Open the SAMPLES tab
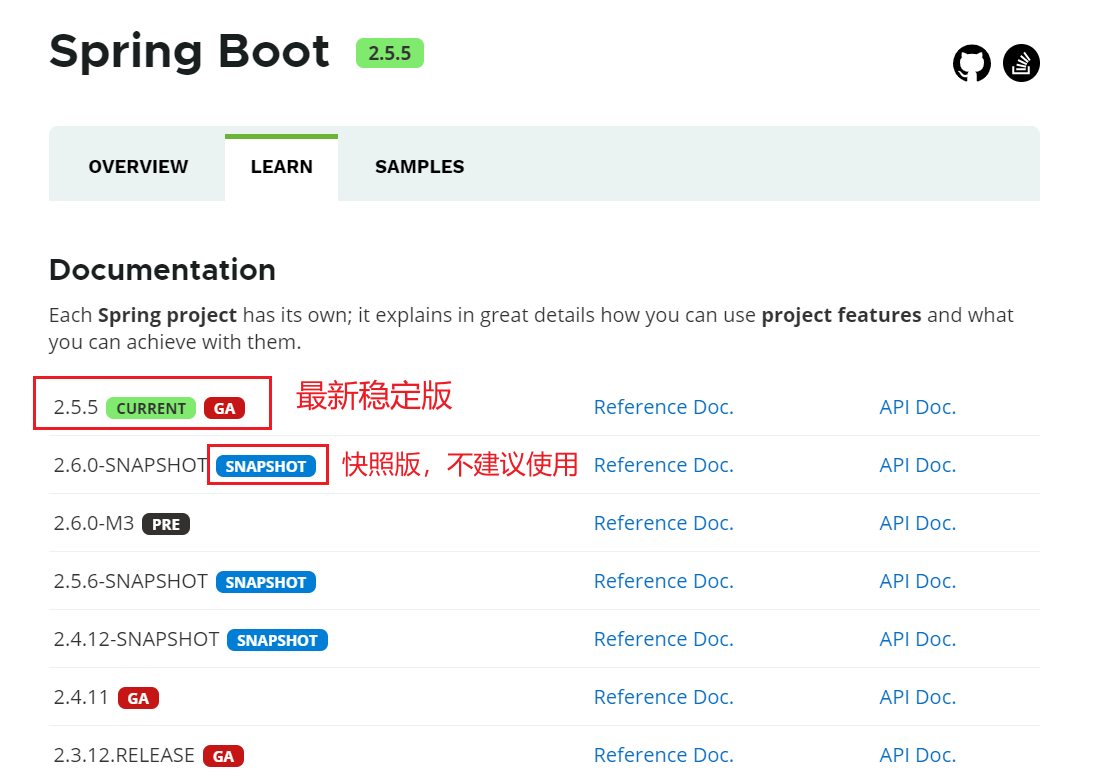The width and height of the screenshot is (1109, 784). (419, 167)
